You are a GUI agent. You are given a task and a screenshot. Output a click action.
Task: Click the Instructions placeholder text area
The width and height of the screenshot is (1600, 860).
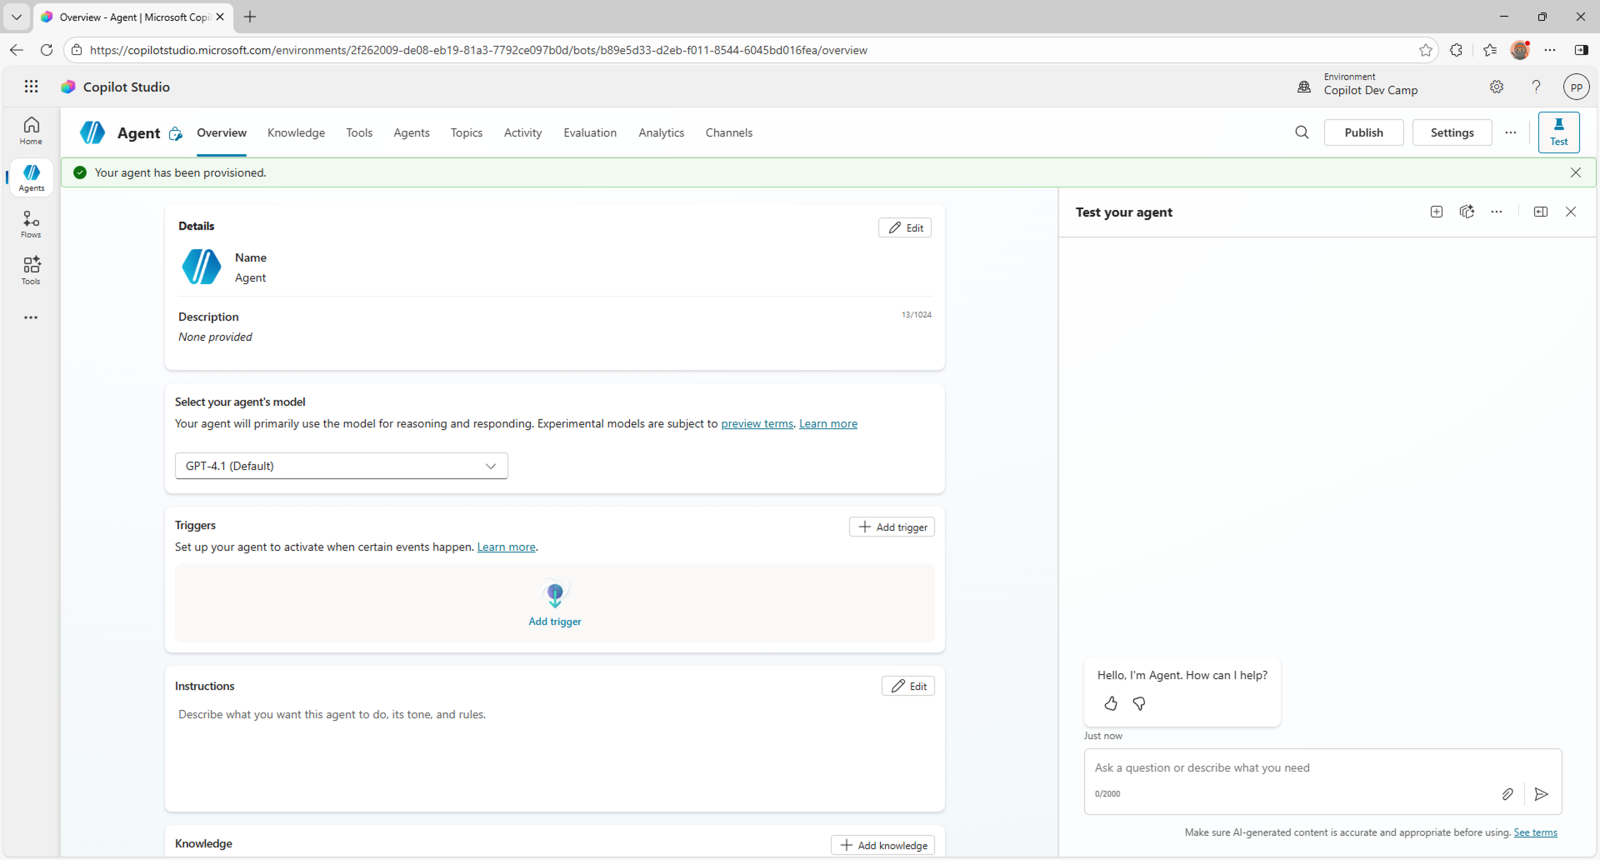click(332, 715)
